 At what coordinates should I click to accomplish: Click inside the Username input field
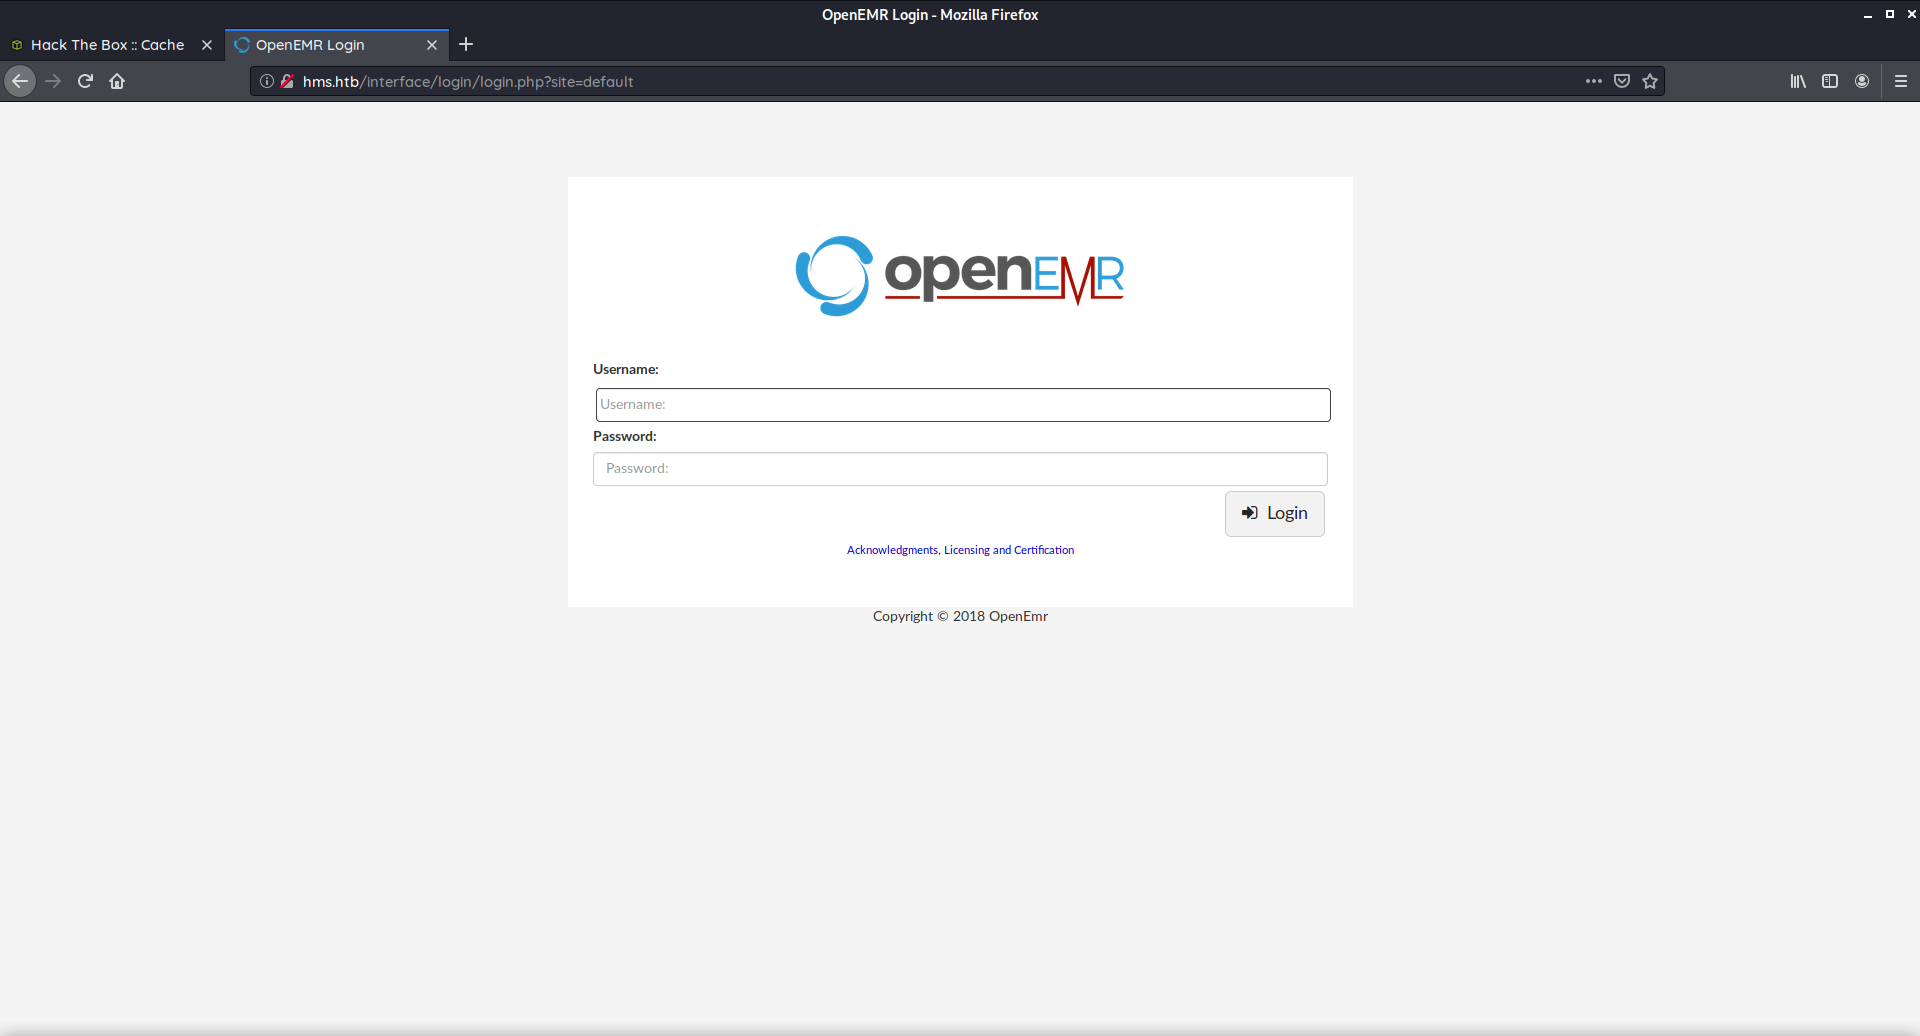[x=961, y=404]
